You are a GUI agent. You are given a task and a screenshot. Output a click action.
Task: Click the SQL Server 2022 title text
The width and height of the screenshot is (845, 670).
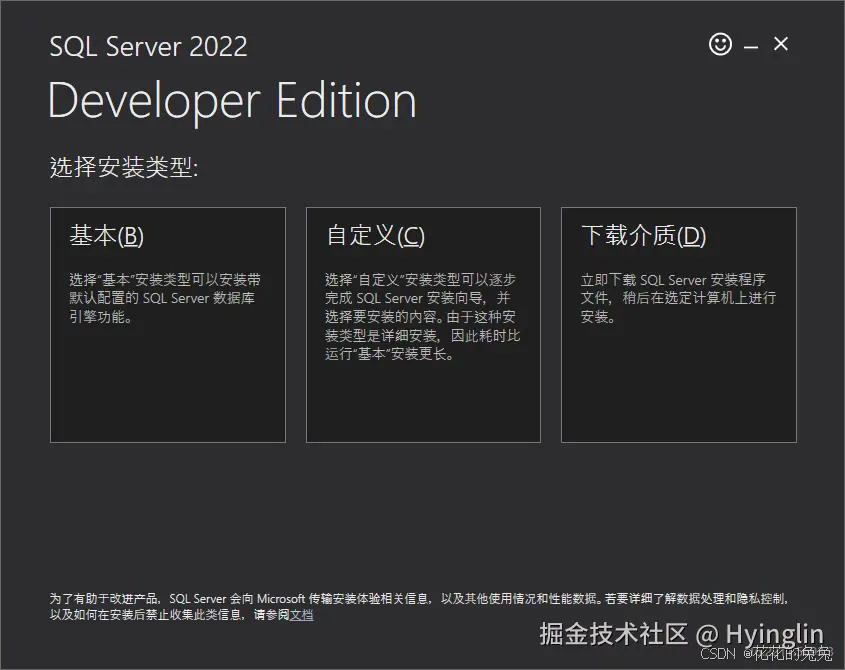148,46
